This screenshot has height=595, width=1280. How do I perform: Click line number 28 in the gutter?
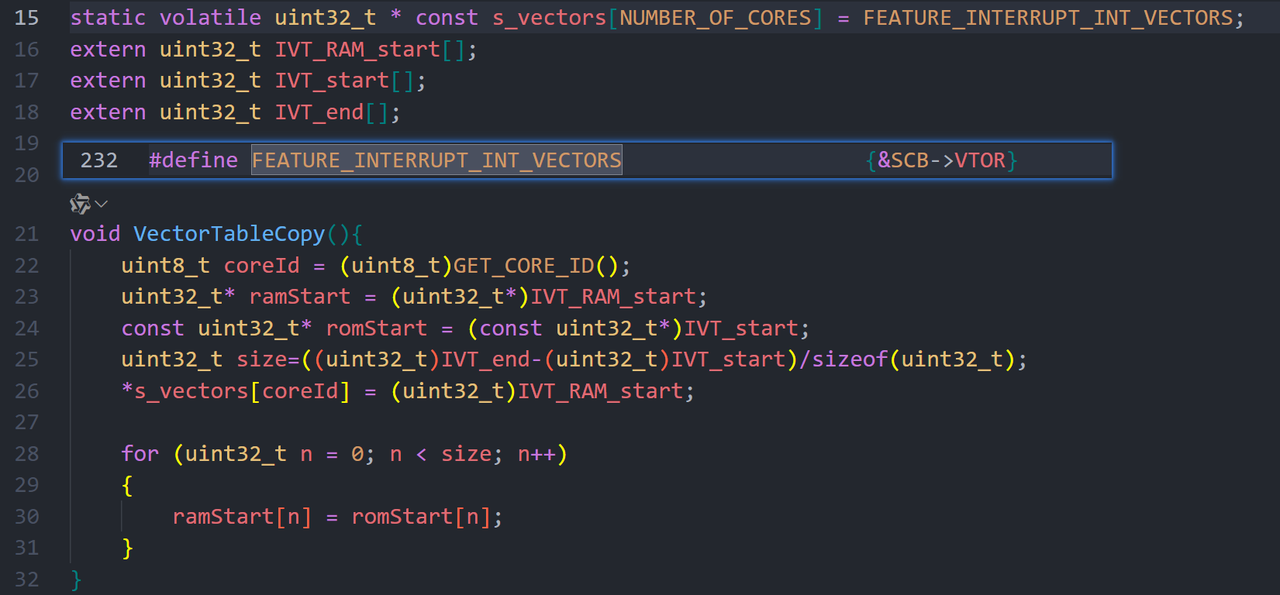coord(27,454)
